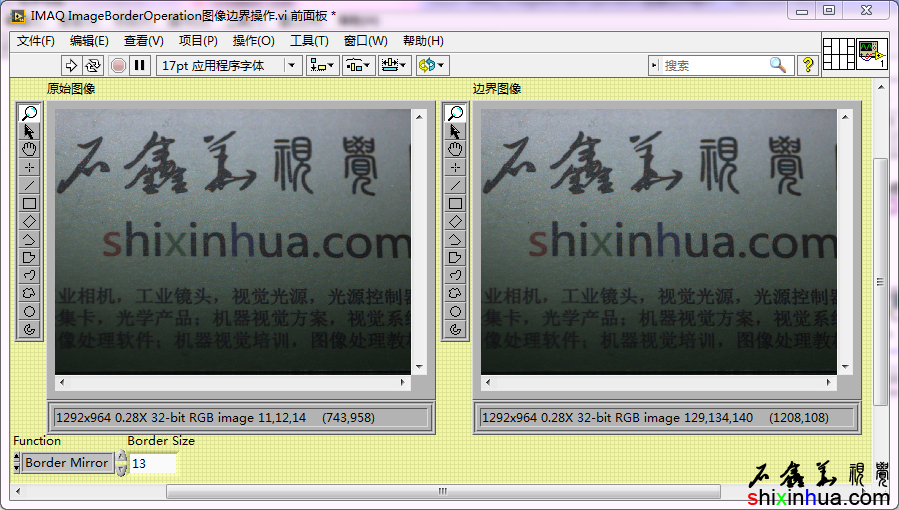
Task: Click Border Size stepper arrows
Action: pyautogui.click(x=121, y=463)
